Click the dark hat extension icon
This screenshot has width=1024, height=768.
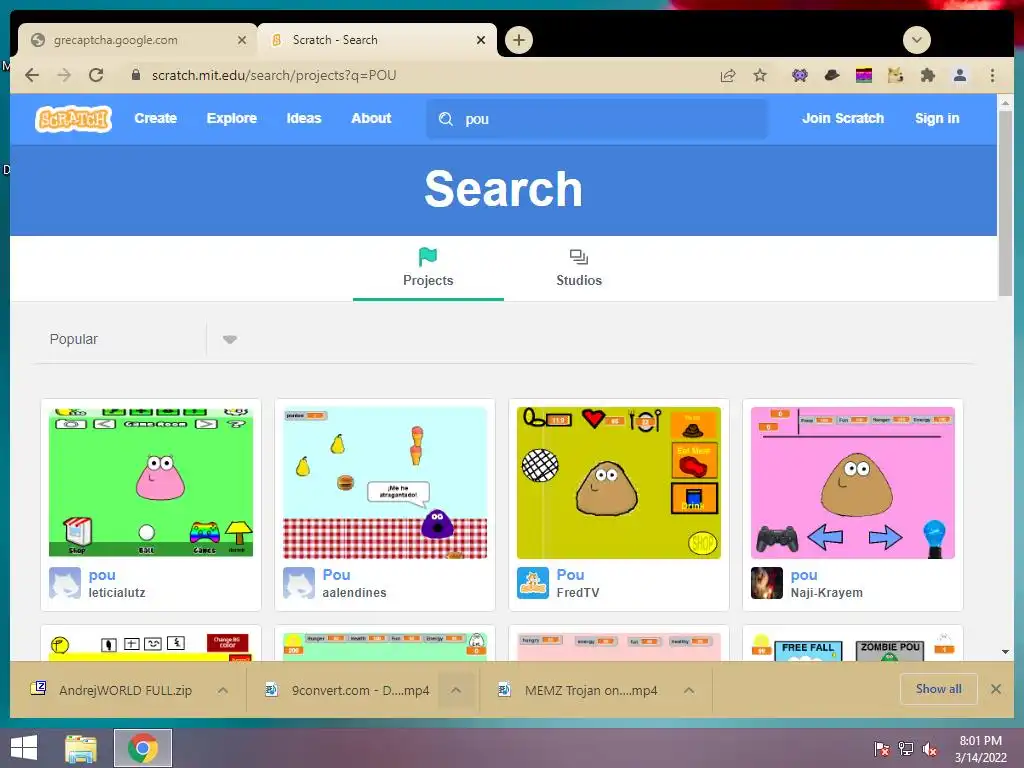(831, 75)
